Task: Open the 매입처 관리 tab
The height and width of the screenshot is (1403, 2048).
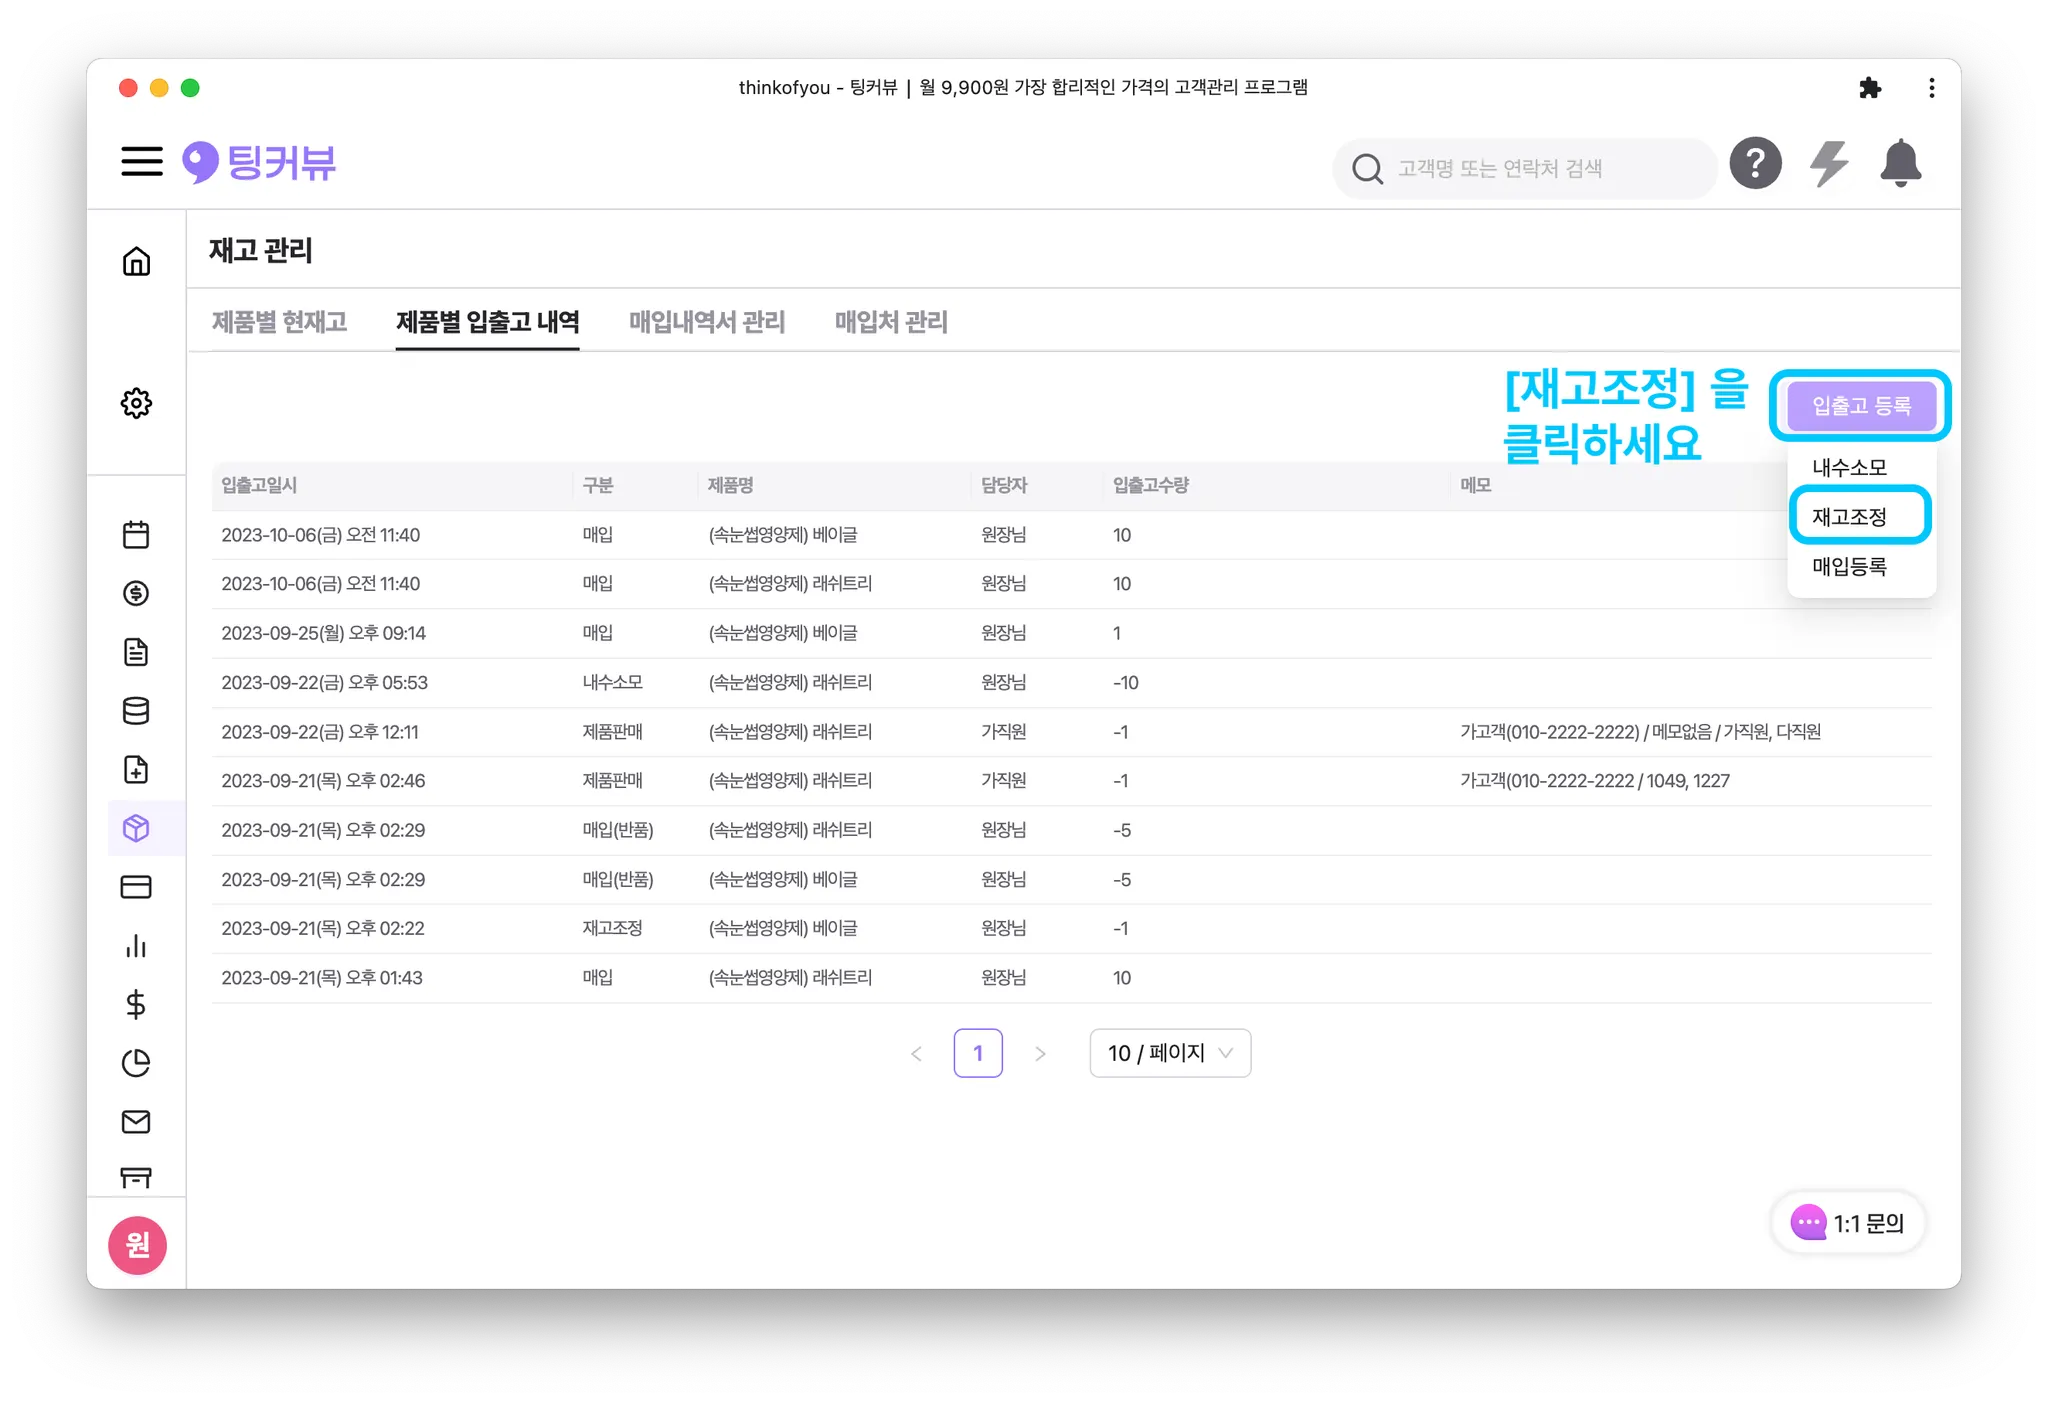Action: [890, 322]
